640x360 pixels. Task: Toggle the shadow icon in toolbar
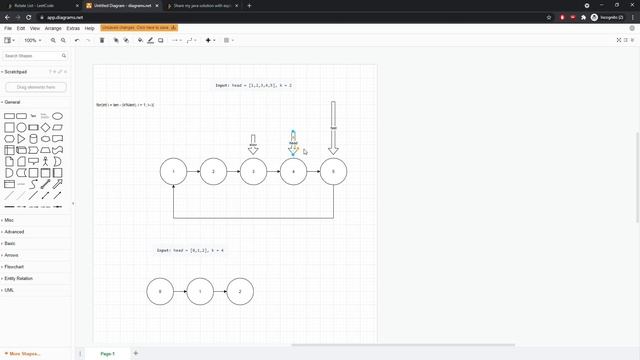(x=161, y=40)
